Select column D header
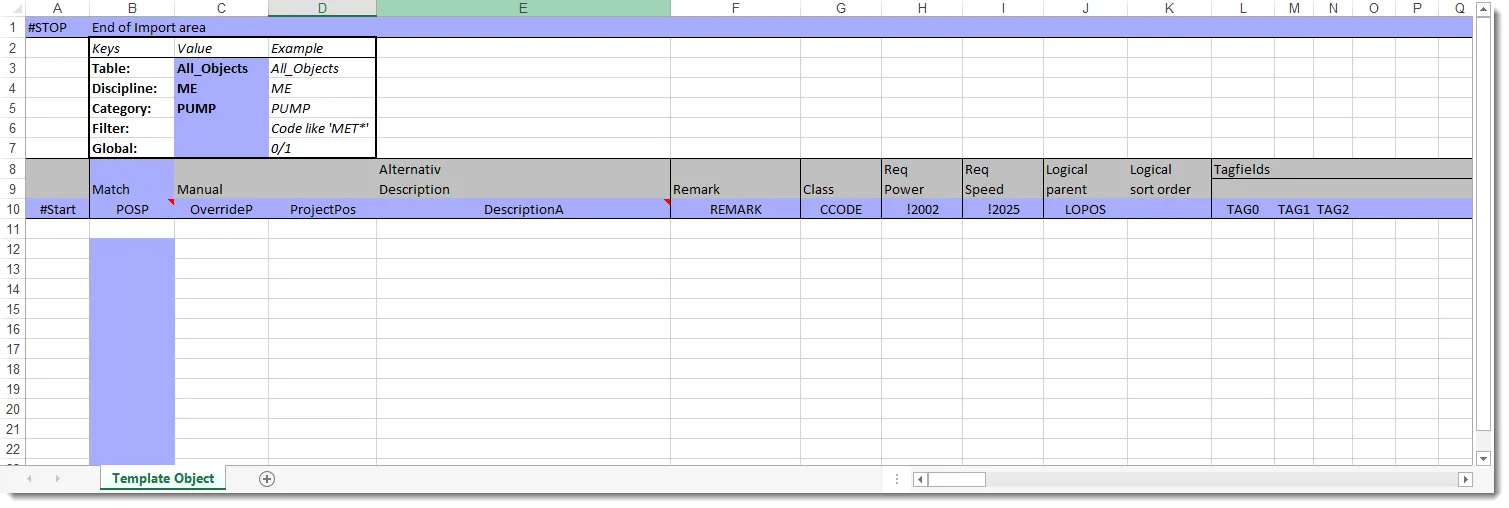The height and width of the screenshot is (508, 1509). [x=322, y=8]
